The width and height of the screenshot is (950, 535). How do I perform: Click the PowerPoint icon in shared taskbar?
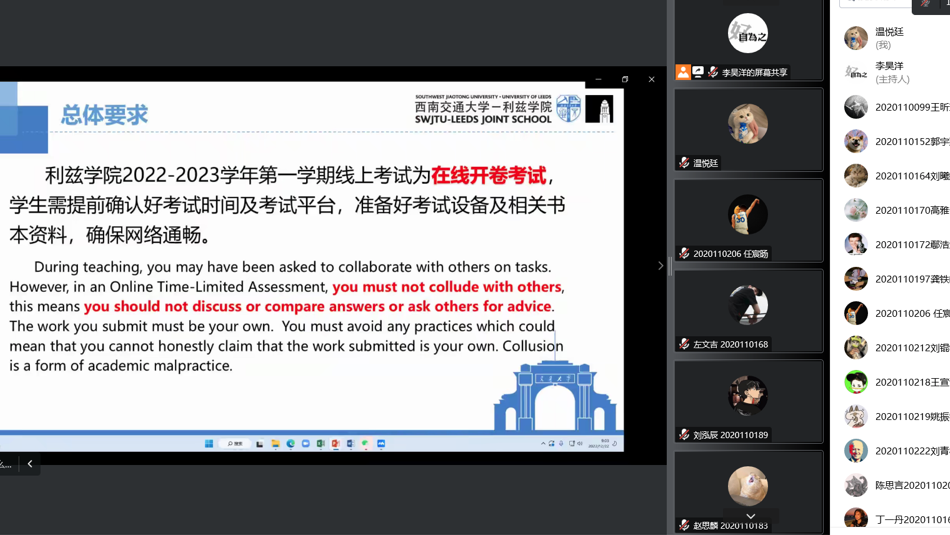coord(335,443)
